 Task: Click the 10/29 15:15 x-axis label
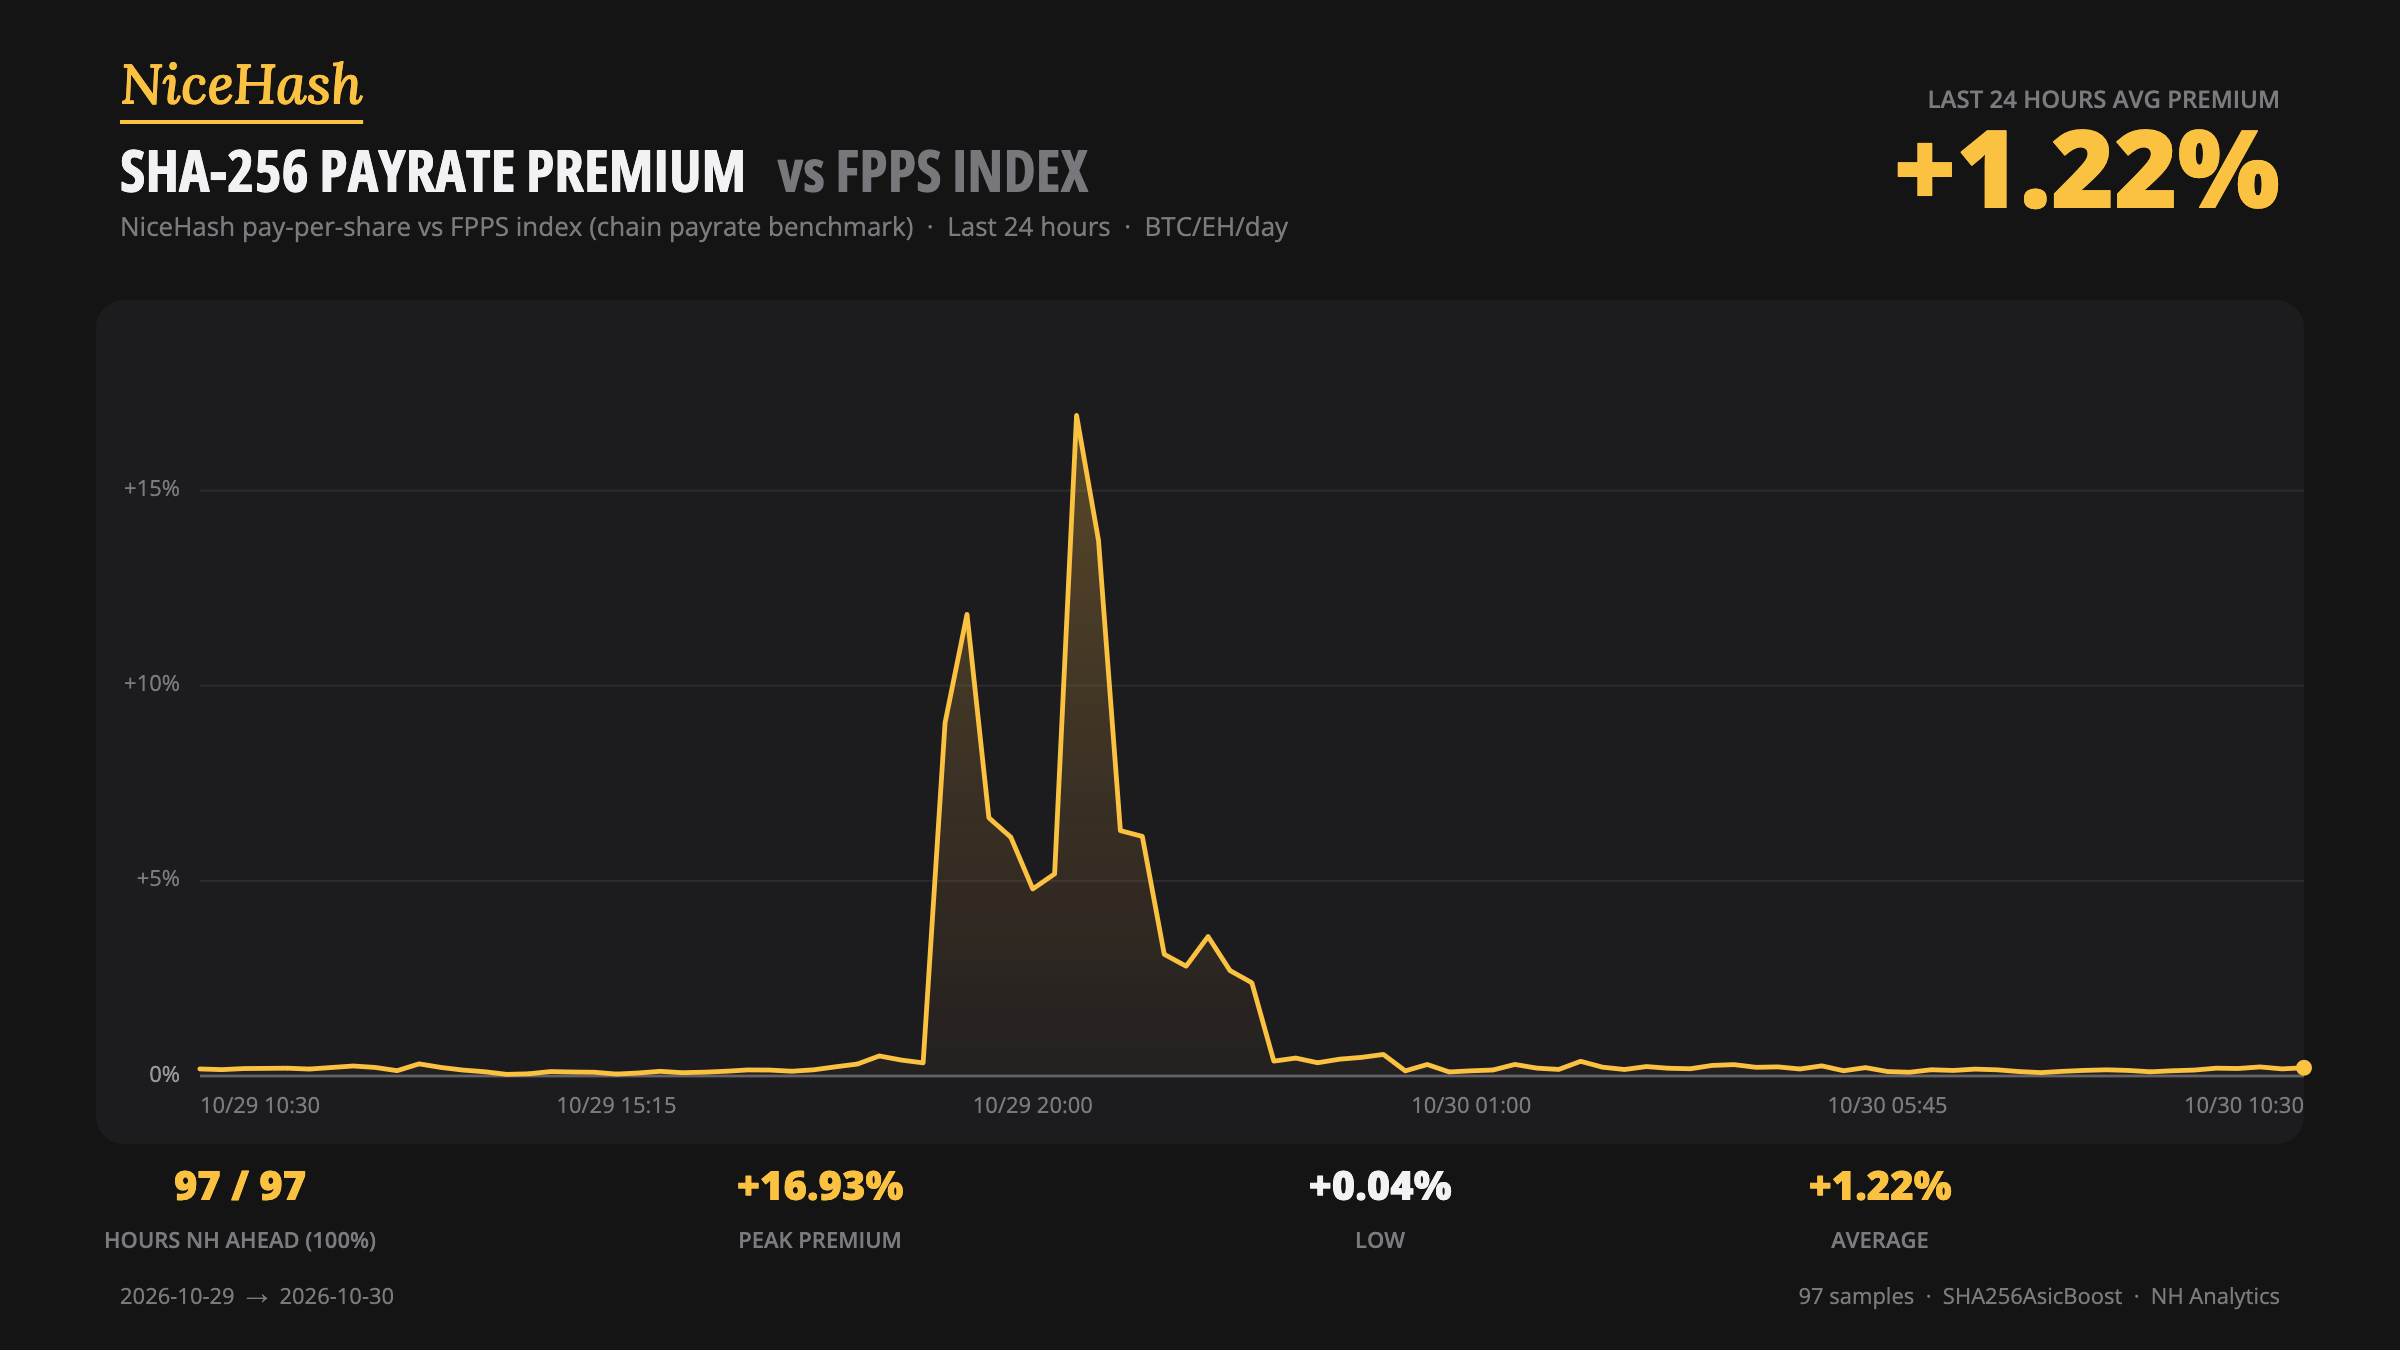pos(616,1106)
